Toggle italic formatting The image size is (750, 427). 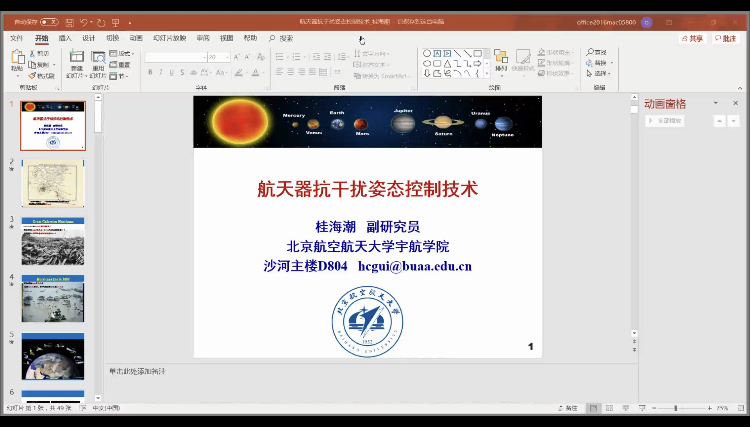pyautogui.click(x=160, y=72)
